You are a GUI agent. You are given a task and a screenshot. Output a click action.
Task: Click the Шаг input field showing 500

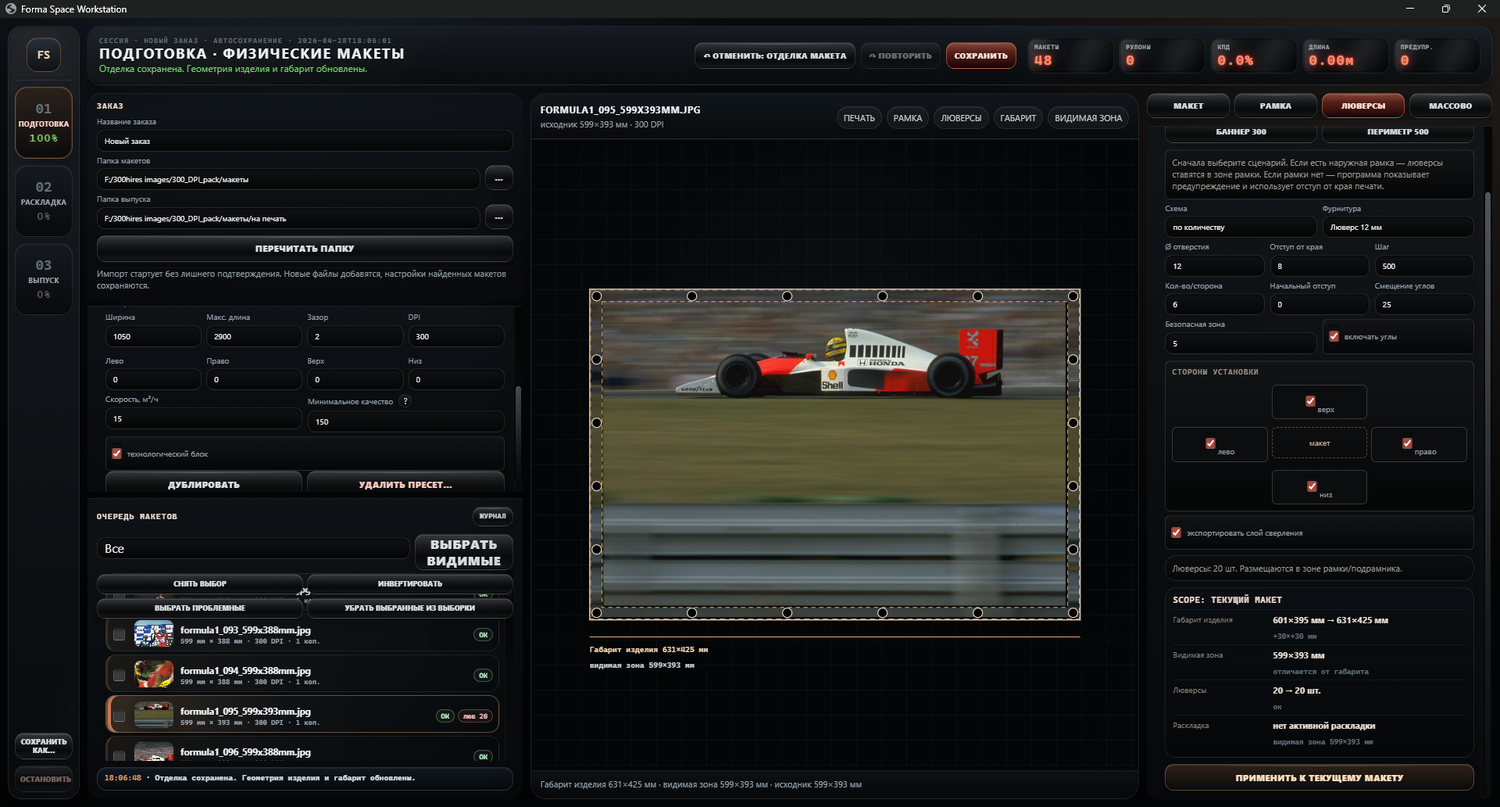[1423, 266]
